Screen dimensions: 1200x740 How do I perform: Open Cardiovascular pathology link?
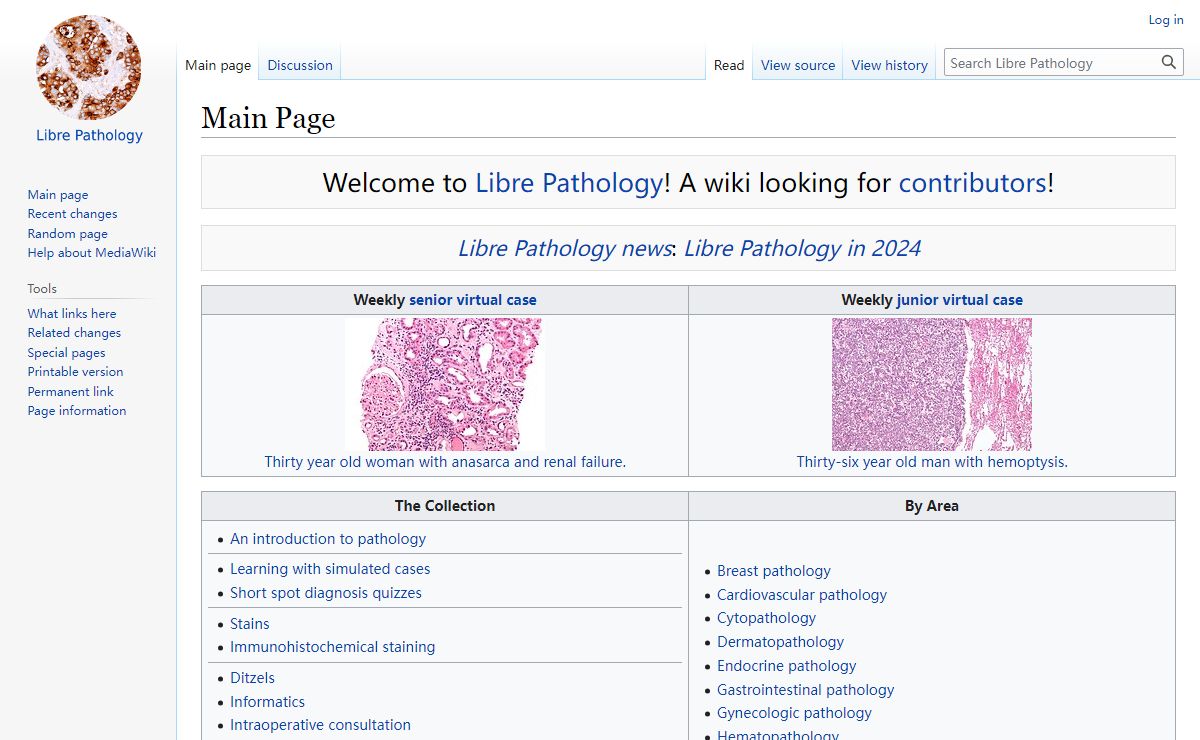click(x=802, y=595)
